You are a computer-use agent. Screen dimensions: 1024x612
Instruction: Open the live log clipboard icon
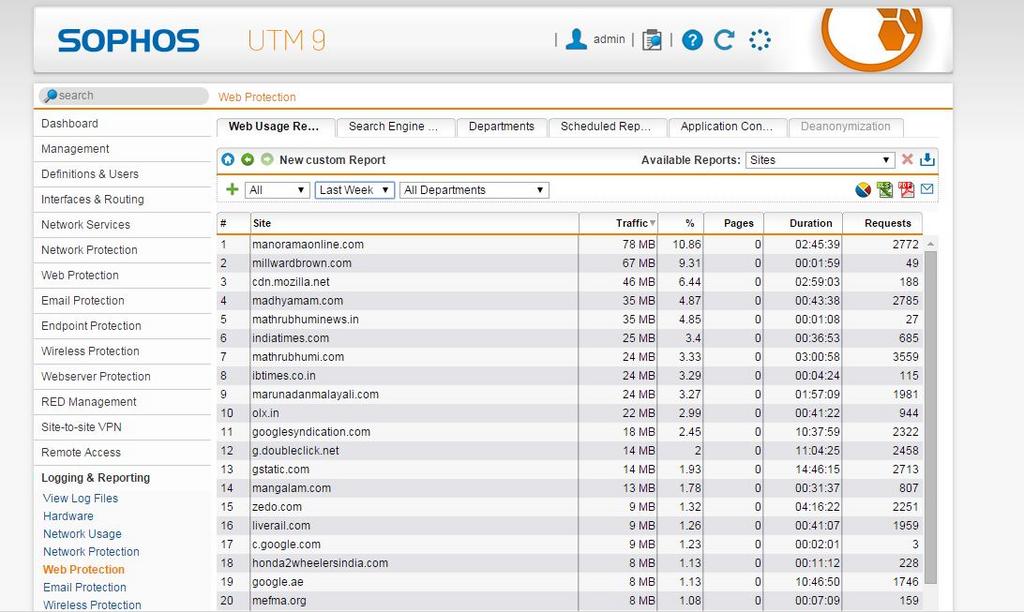tap(652, 40)
